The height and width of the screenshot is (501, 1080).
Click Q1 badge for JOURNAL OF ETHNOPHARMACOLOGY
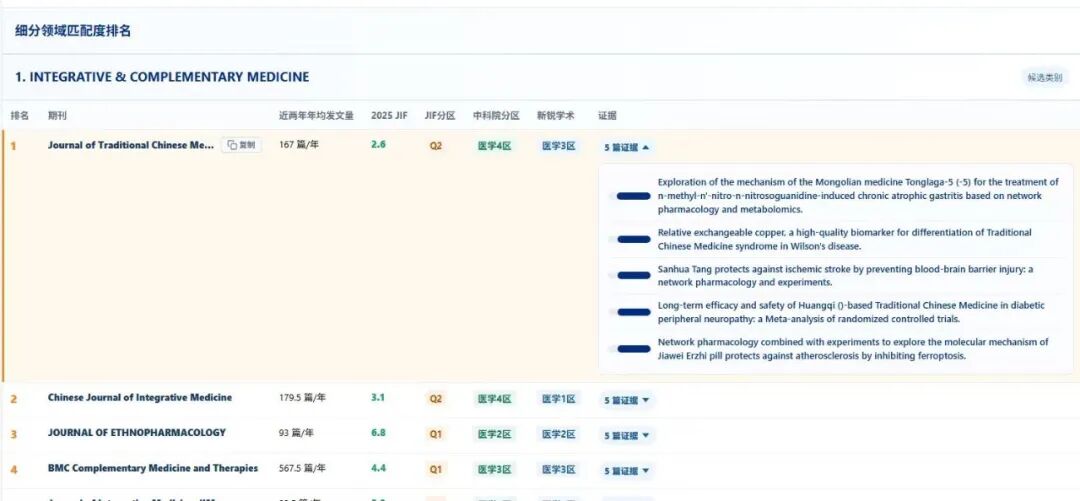(435, 434)
